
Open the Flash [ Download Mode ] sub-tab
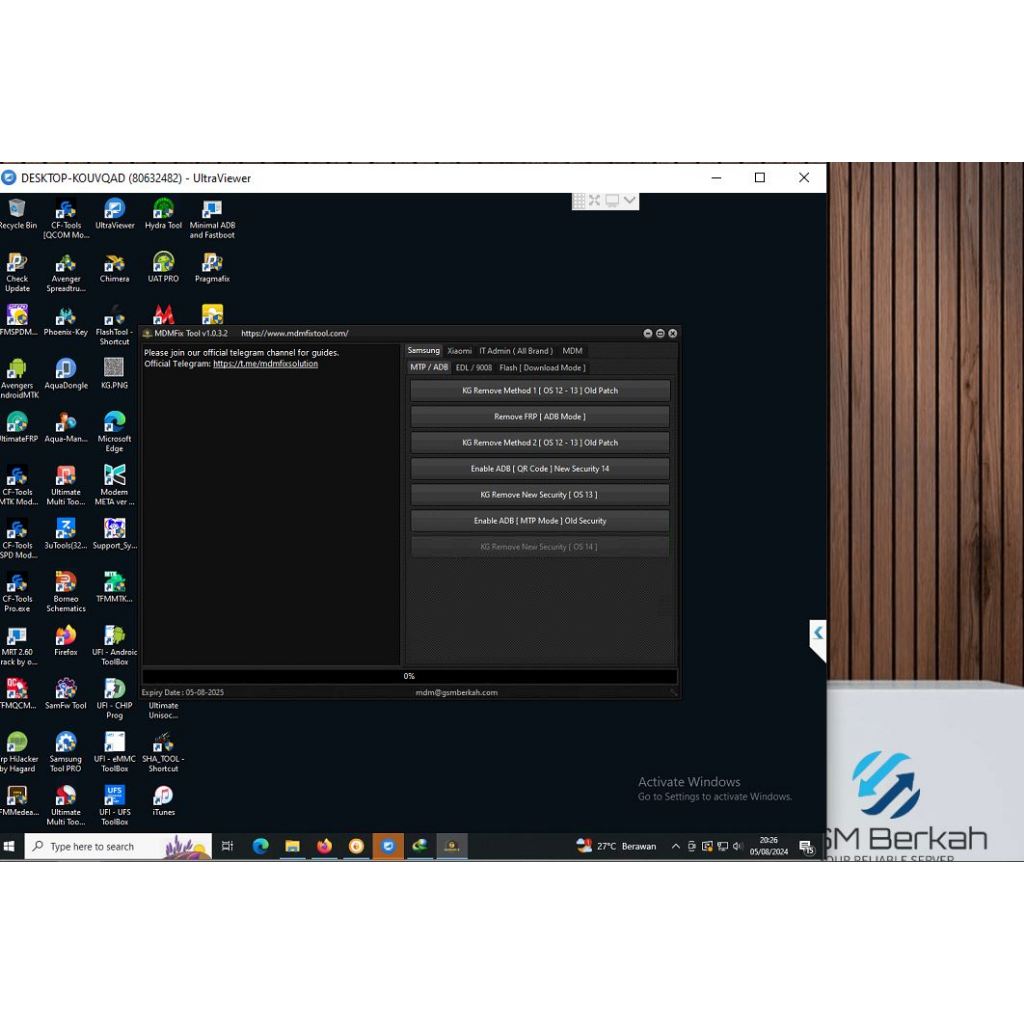pyautogui.click(x=542, y=368)
